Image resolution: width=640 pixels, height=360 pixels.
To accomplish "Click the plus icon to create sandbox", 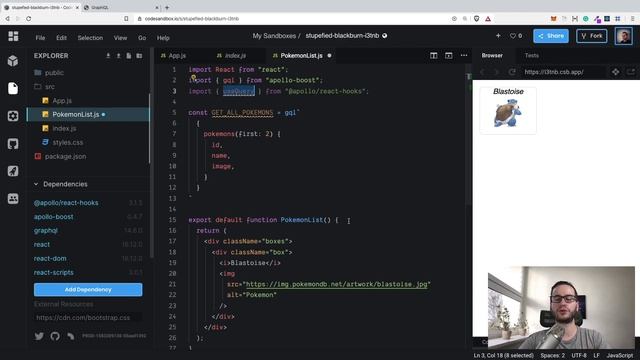I will pyautogui.click(x=498, y=36).
